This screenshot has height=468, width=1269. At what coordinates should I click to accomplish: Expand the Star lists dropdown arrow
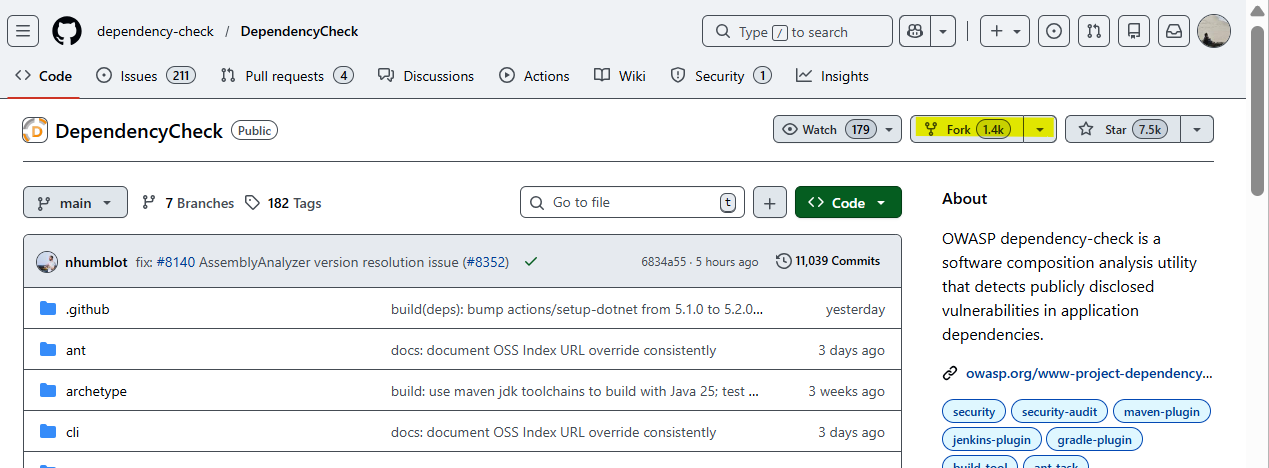[x=1197, y=129]
